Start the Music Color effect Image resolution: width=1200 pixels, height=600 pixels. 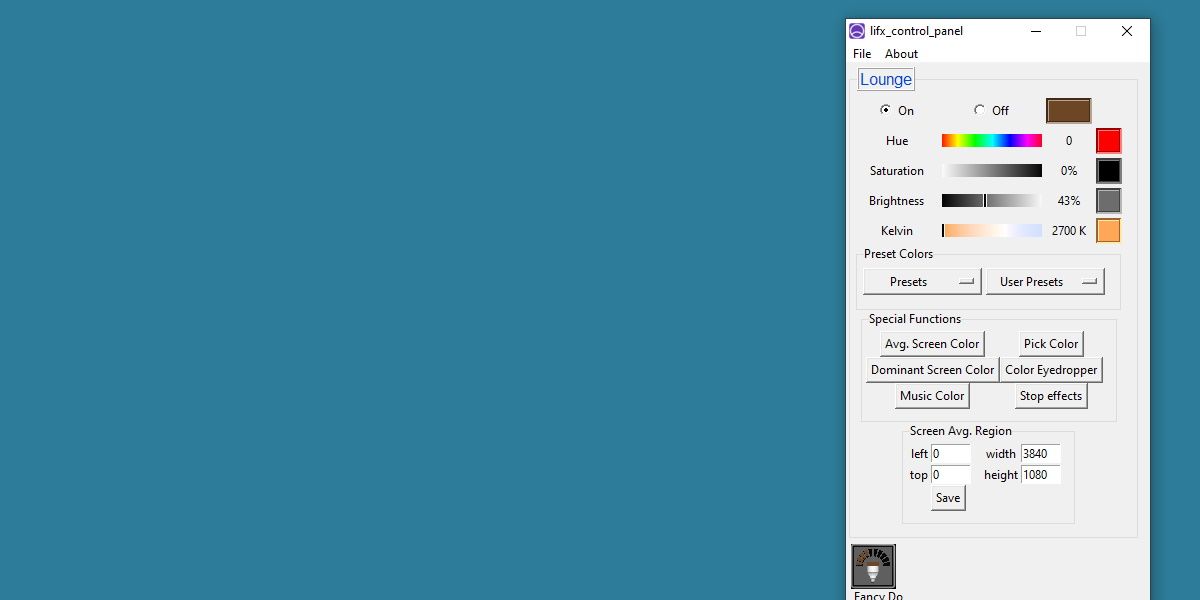click(x=932, y=396)
